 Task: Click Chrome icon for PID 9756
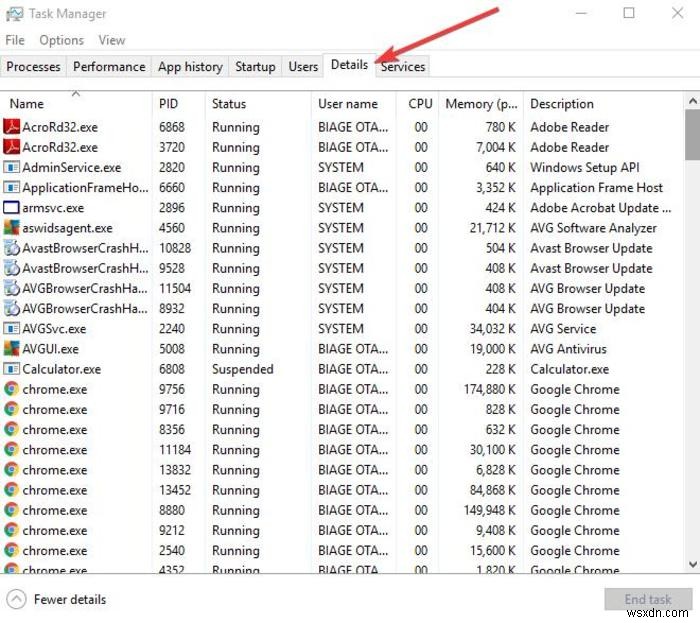(x=12, y=389)
